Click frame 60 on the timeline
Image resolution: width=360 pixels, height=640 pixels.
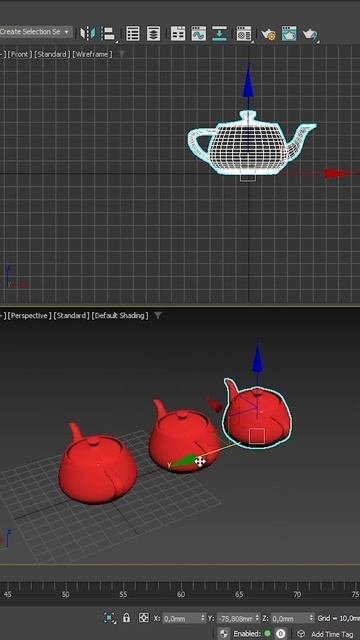pos(181,594)
